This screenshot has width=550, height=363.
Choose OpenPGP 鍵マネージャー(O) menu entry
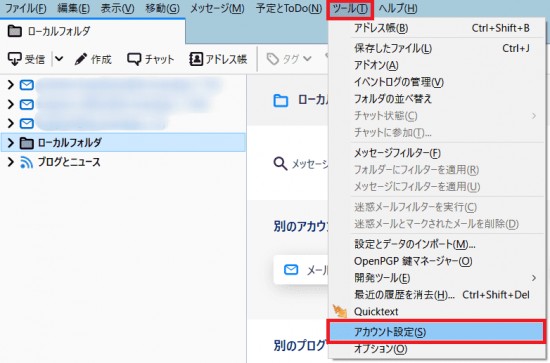point(437,261)
